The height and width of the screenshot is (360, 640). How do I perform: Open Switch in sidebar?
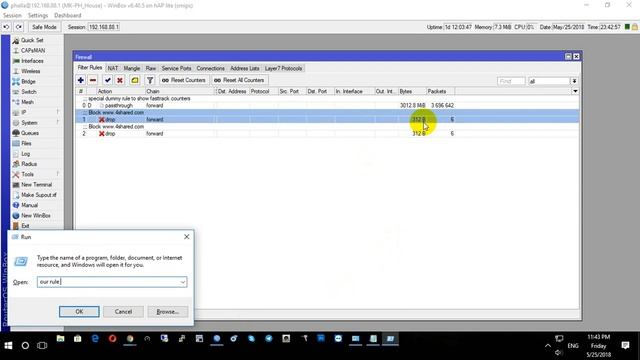29,92
